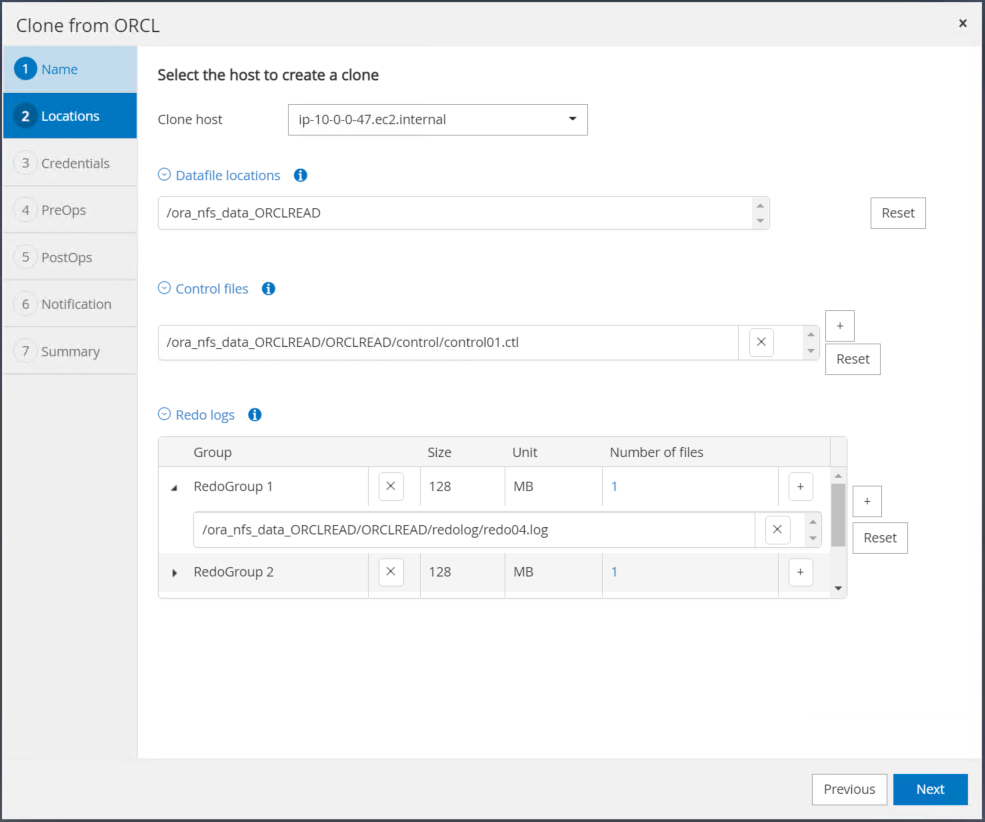Remove the redo04.log file entry
This screenshot has height=822, width=985.
tap(777, 530)
